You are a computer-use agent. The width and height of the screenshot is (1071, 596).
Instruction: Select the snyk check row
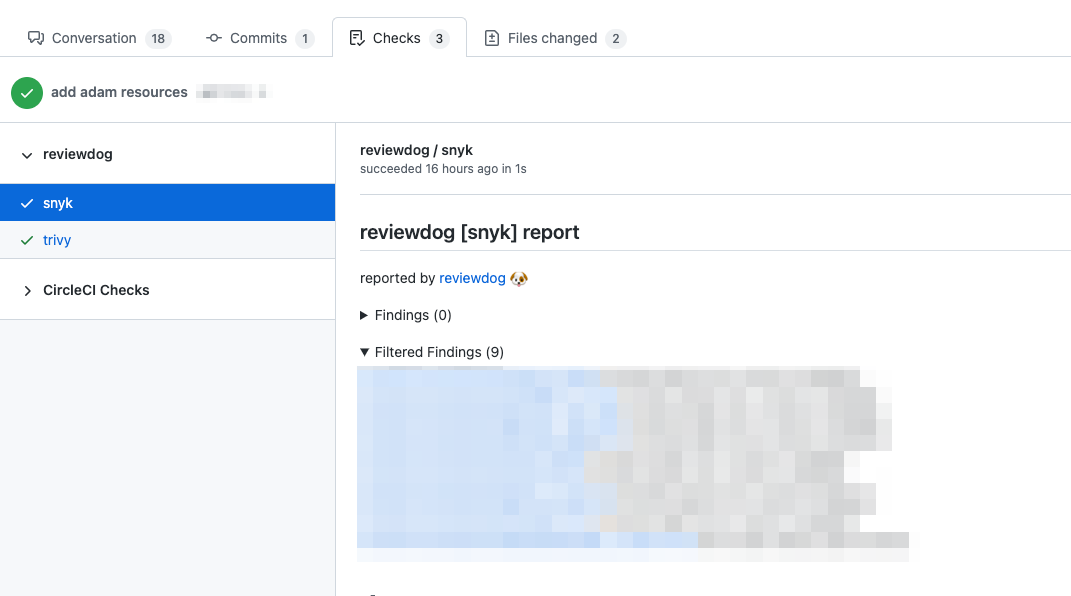pyautogui.click(x=167, y=203)
